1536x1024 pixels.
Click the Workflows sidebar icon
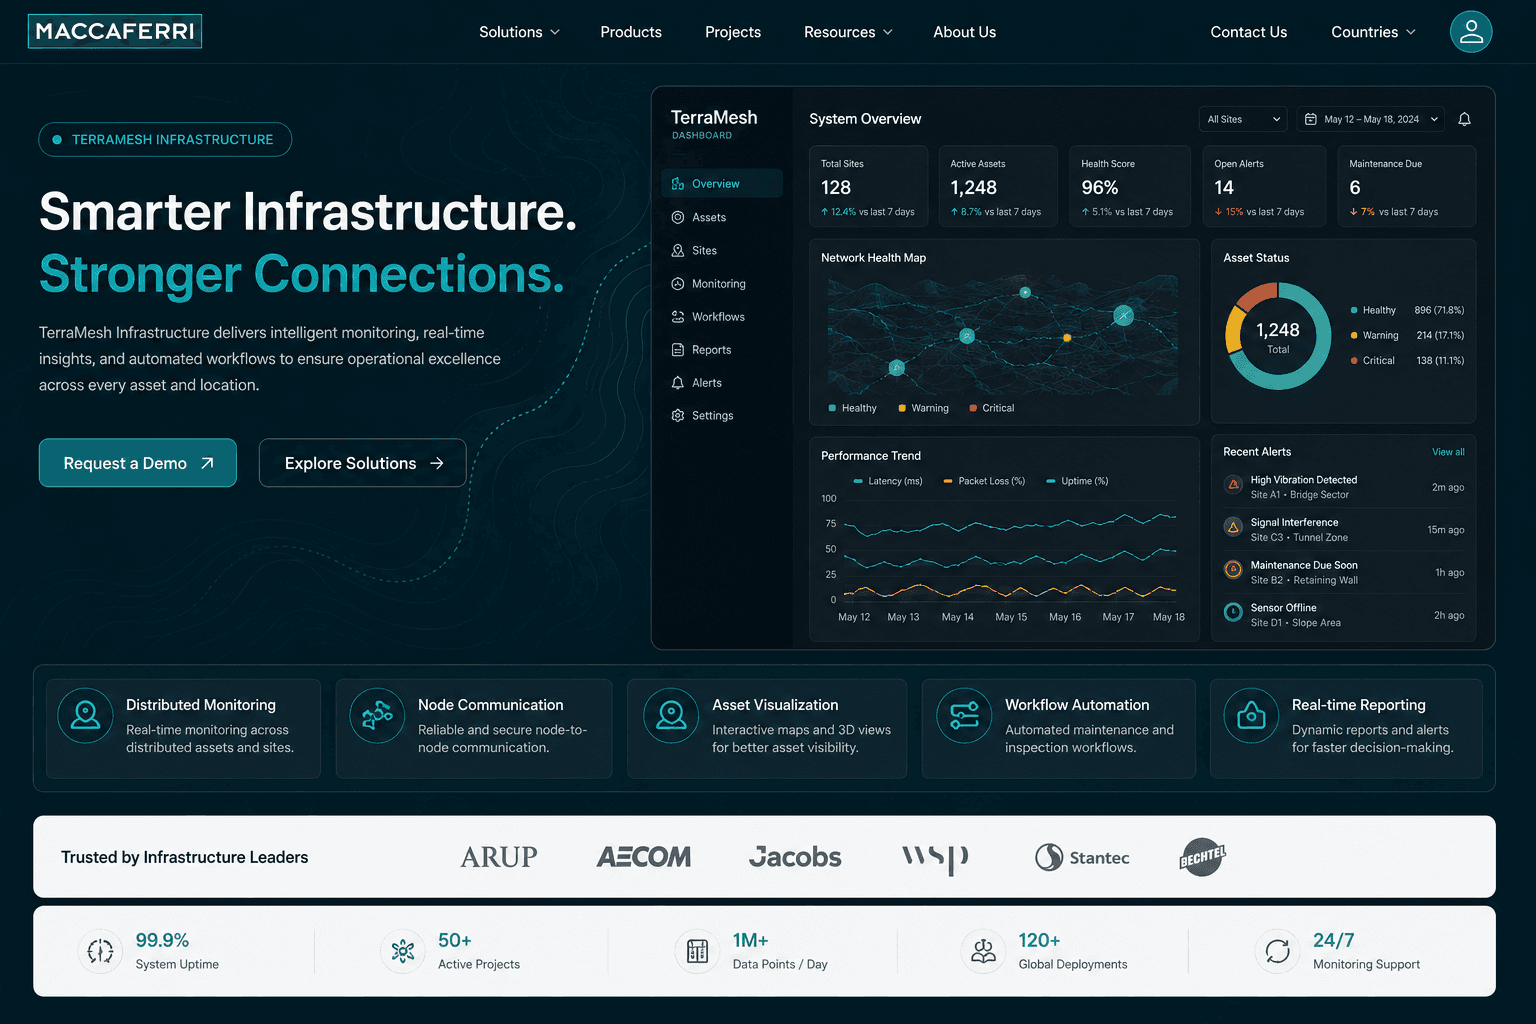[678, 317]
